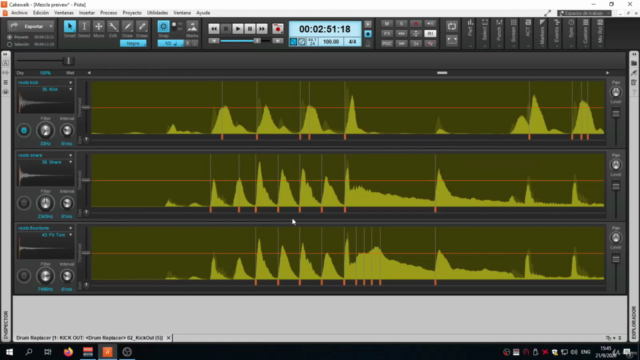
Task: Open the Archivo menu
Action: [19, 13]
